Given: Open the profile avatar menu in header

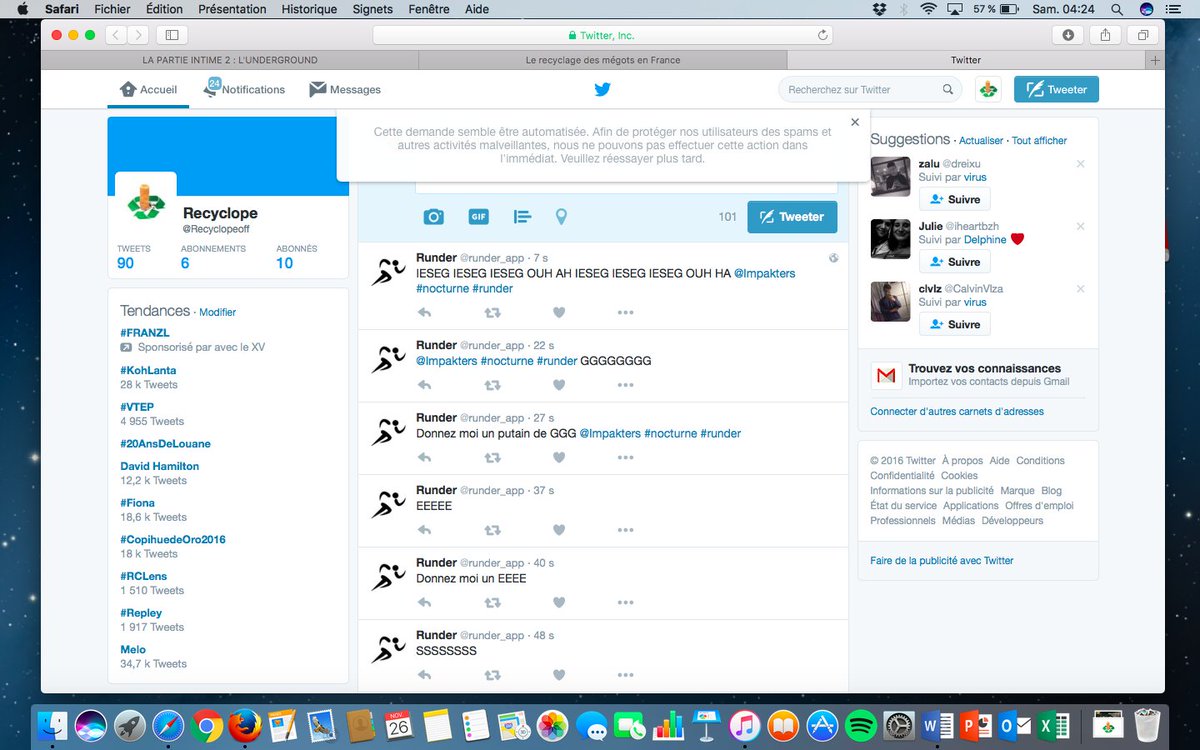Looking at the screenshot, I should point(988,89).
